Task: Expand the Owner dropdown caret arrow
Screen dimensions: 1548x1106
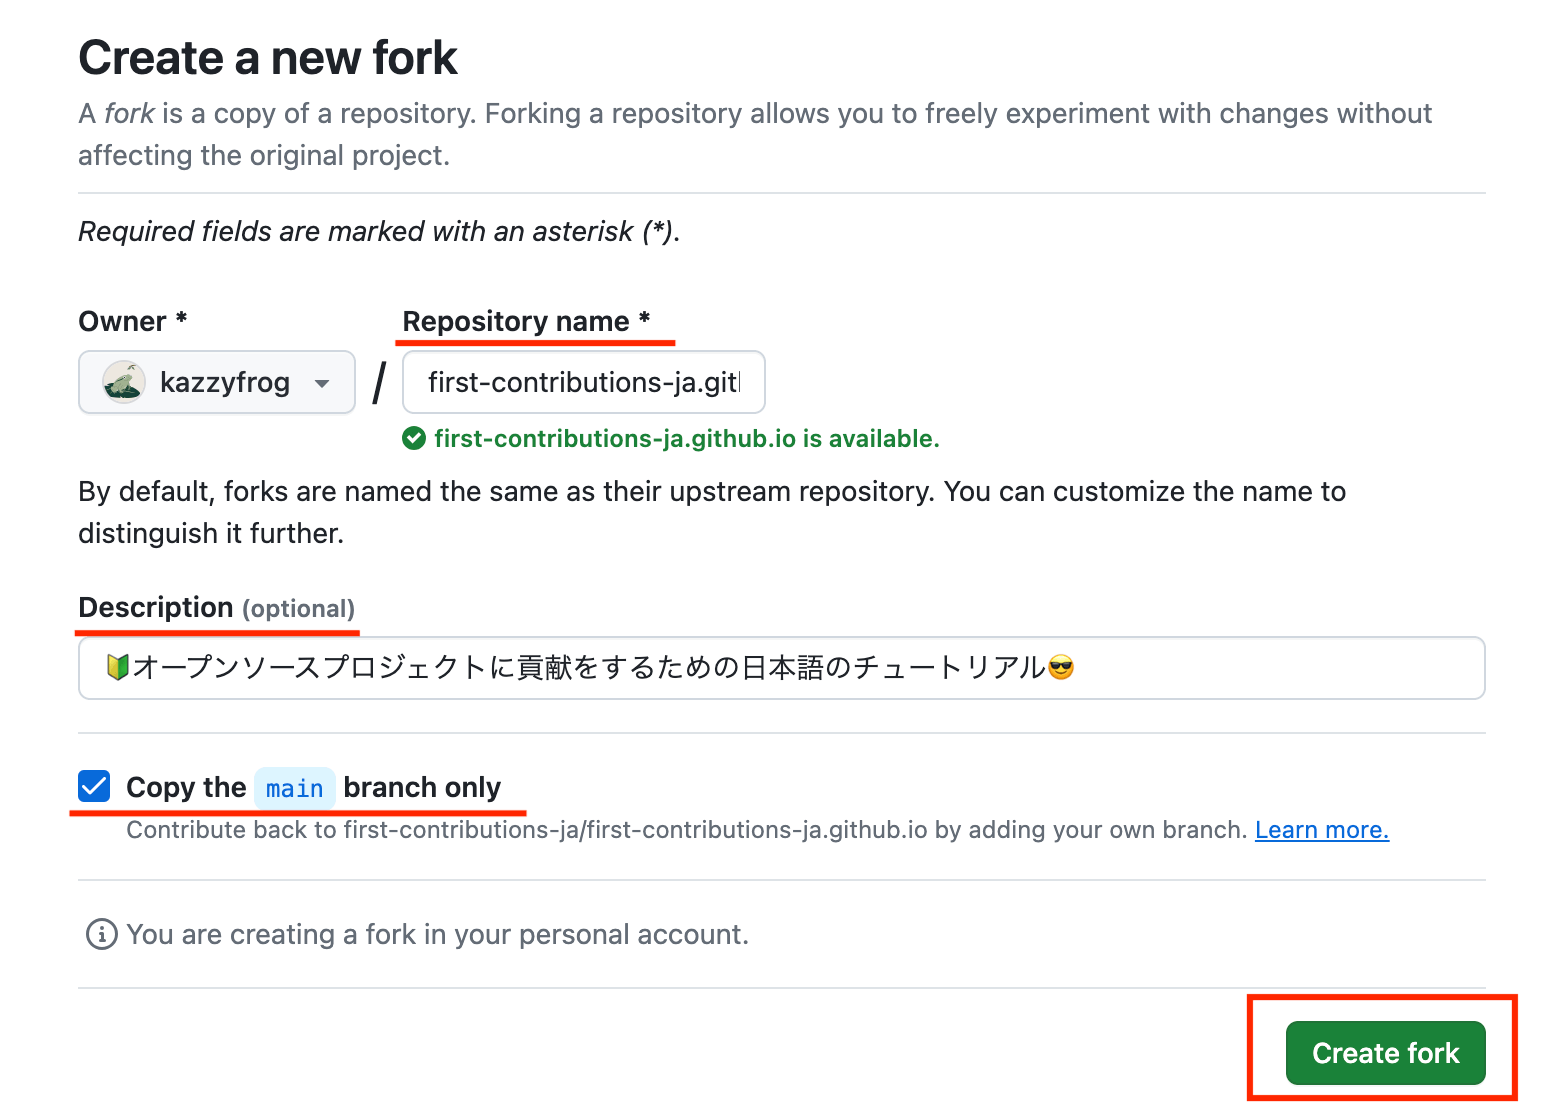Action: pyautogui.click(x=322, y=383)
